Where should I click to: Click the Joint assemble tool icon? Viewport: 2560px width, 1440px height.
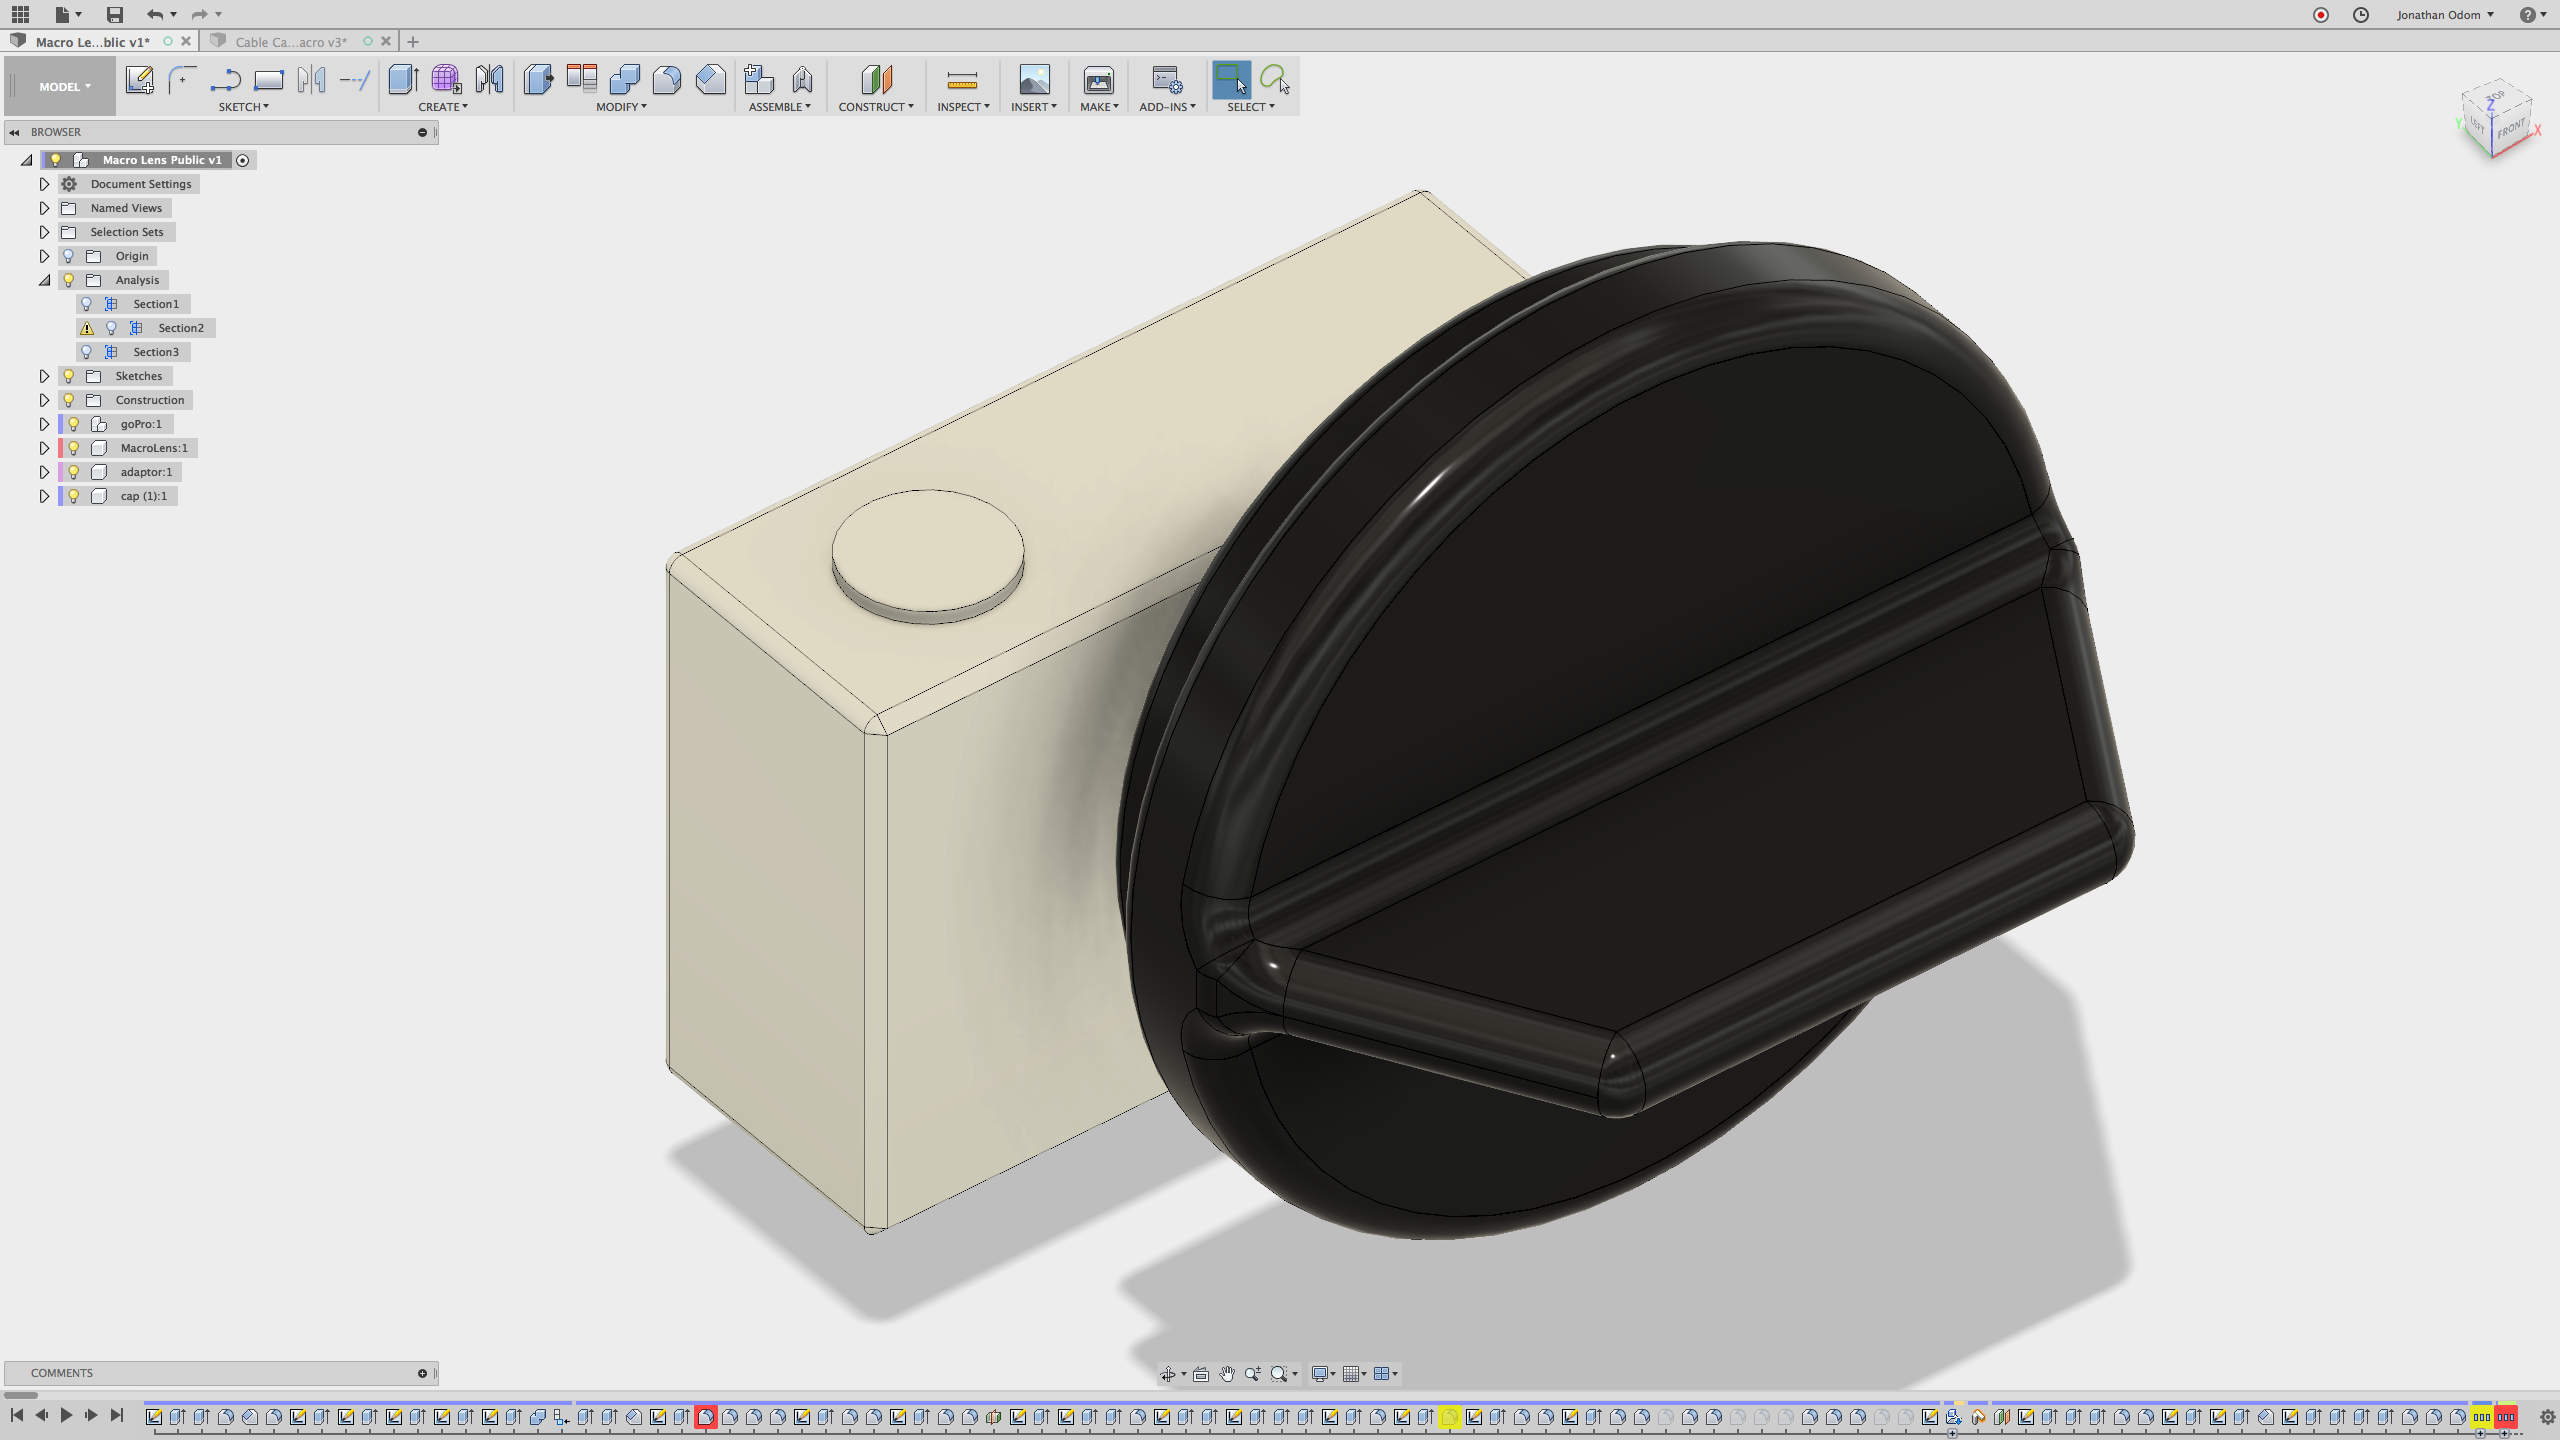(x=802, y=79)
